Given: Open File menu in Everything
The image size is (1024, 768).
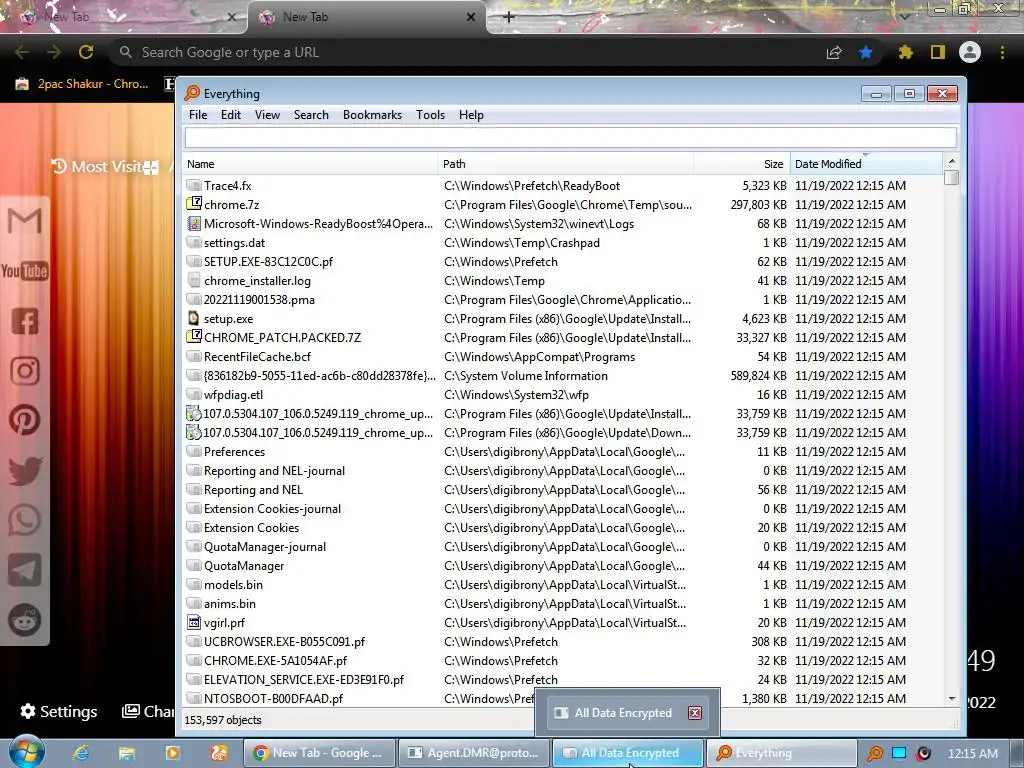Looking at the screenshot, I should click(x=198, y=115).
